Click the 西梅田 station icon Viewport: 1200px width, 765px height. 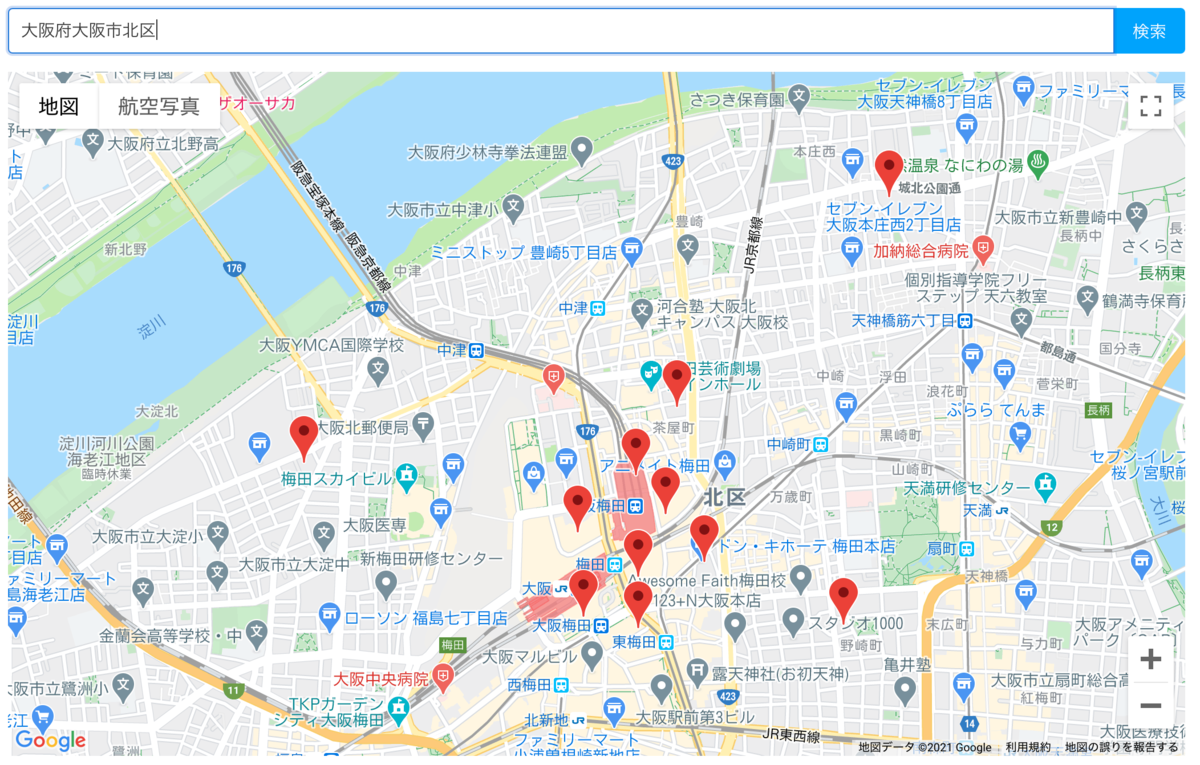pos(562,686)
